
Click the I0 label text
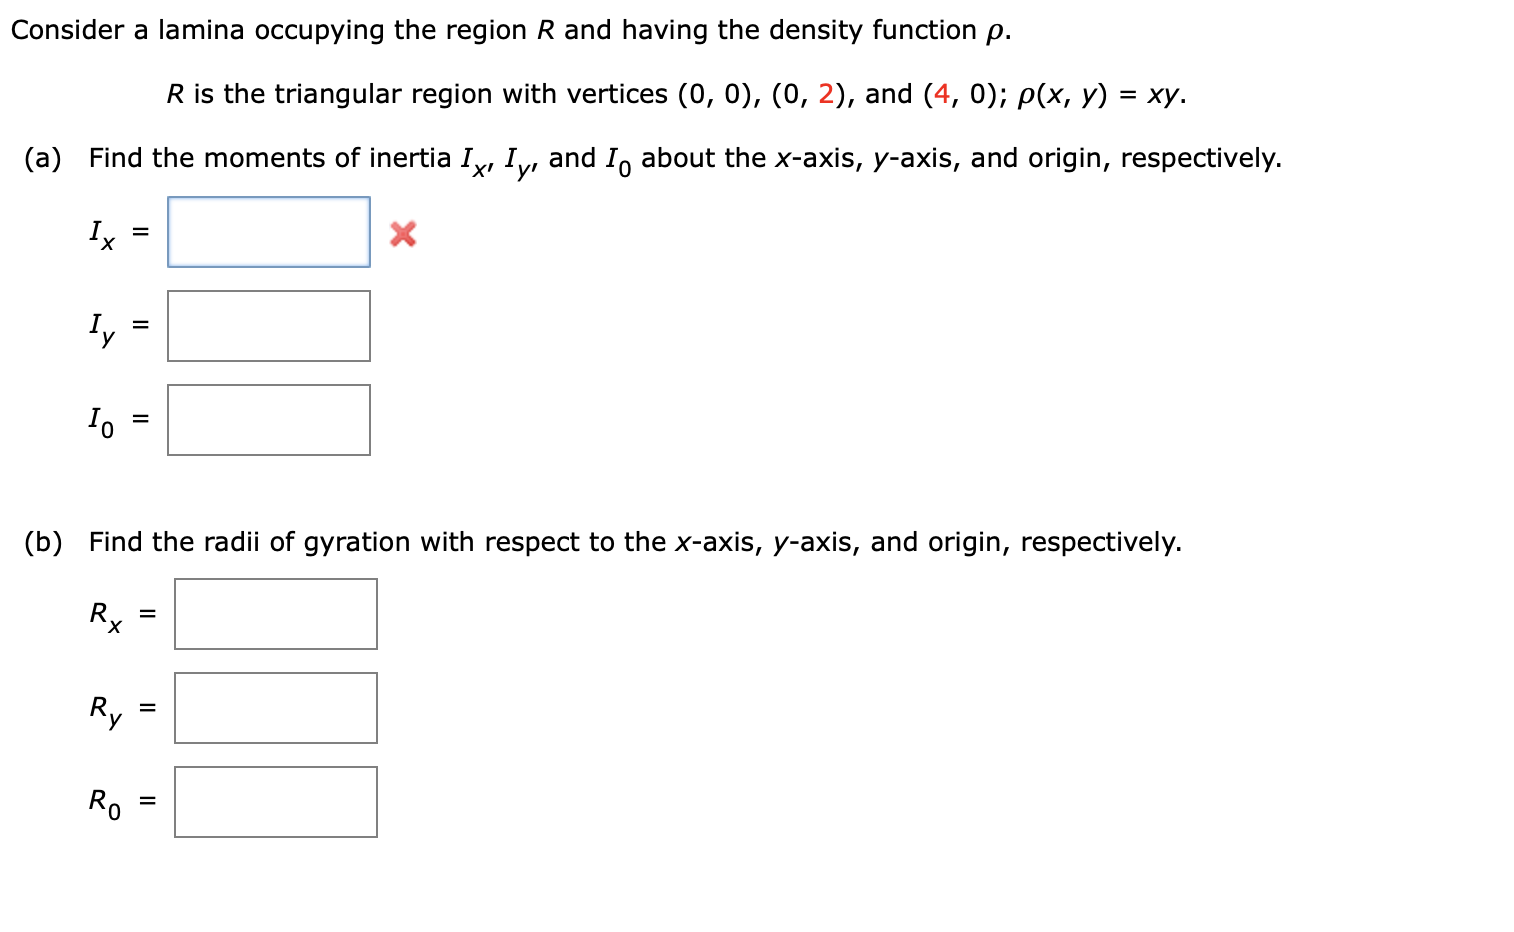(x=100, y=419)
